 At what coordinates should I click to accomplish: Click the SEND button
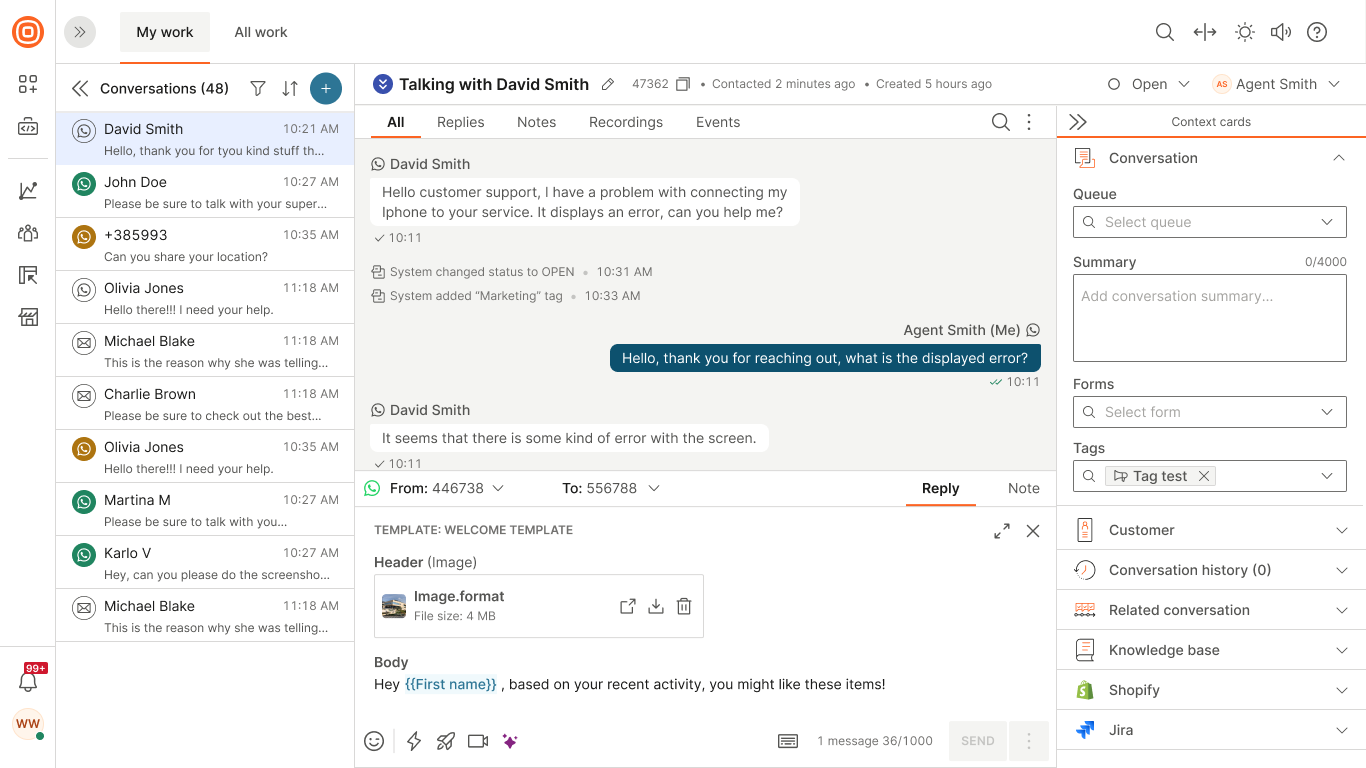click(x=977, y=741)
